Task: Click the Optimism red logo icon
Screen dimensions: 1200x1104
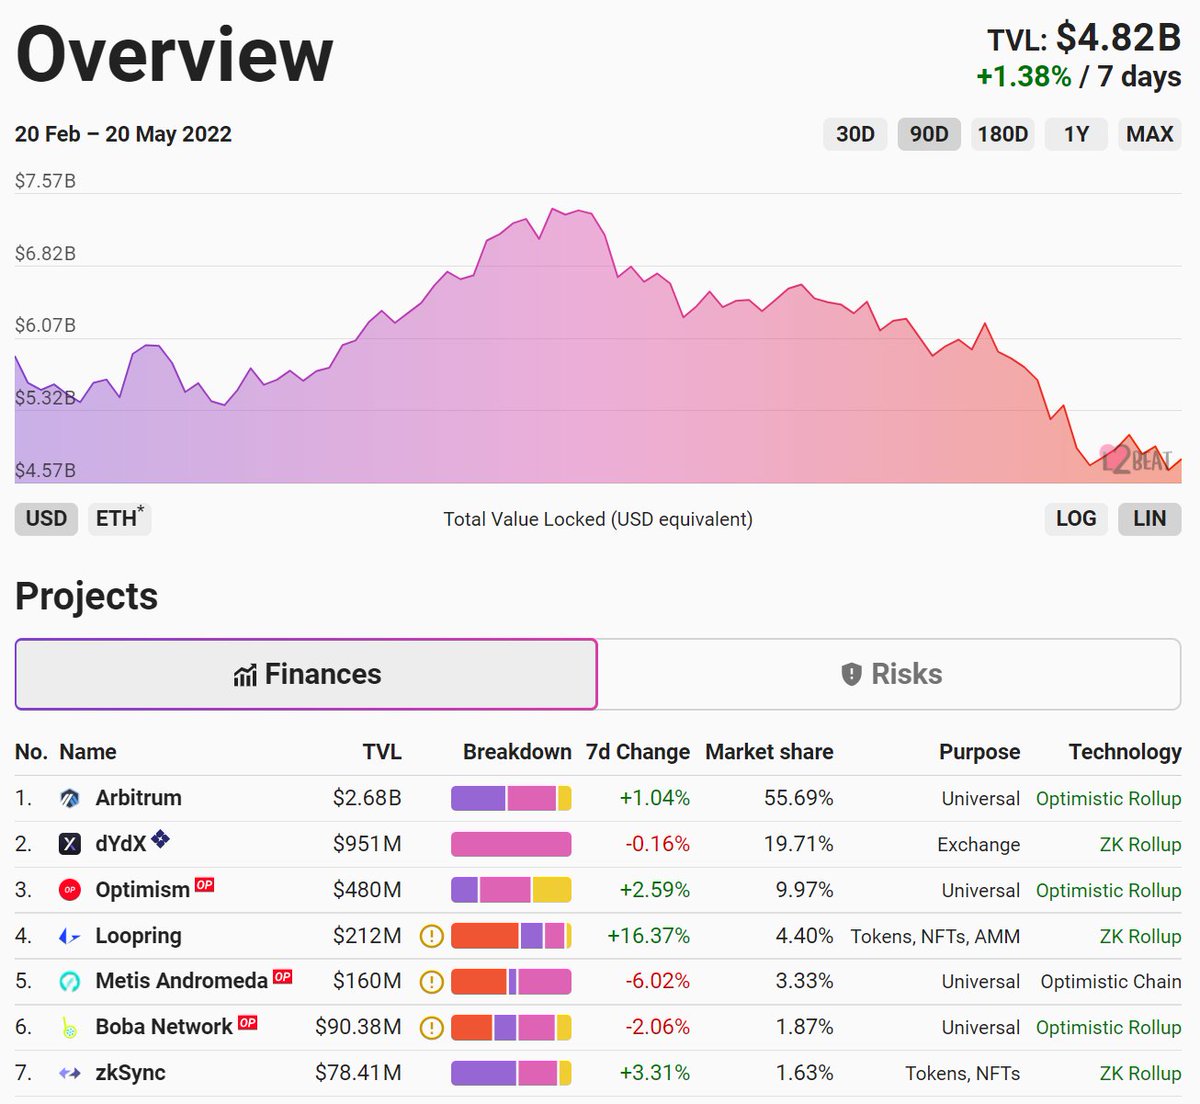Action: pyautogui.click(x=70, y=890)
